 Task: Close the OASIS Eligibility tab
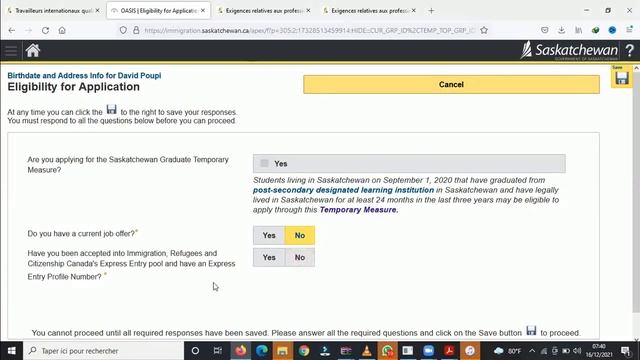(203, 11)
